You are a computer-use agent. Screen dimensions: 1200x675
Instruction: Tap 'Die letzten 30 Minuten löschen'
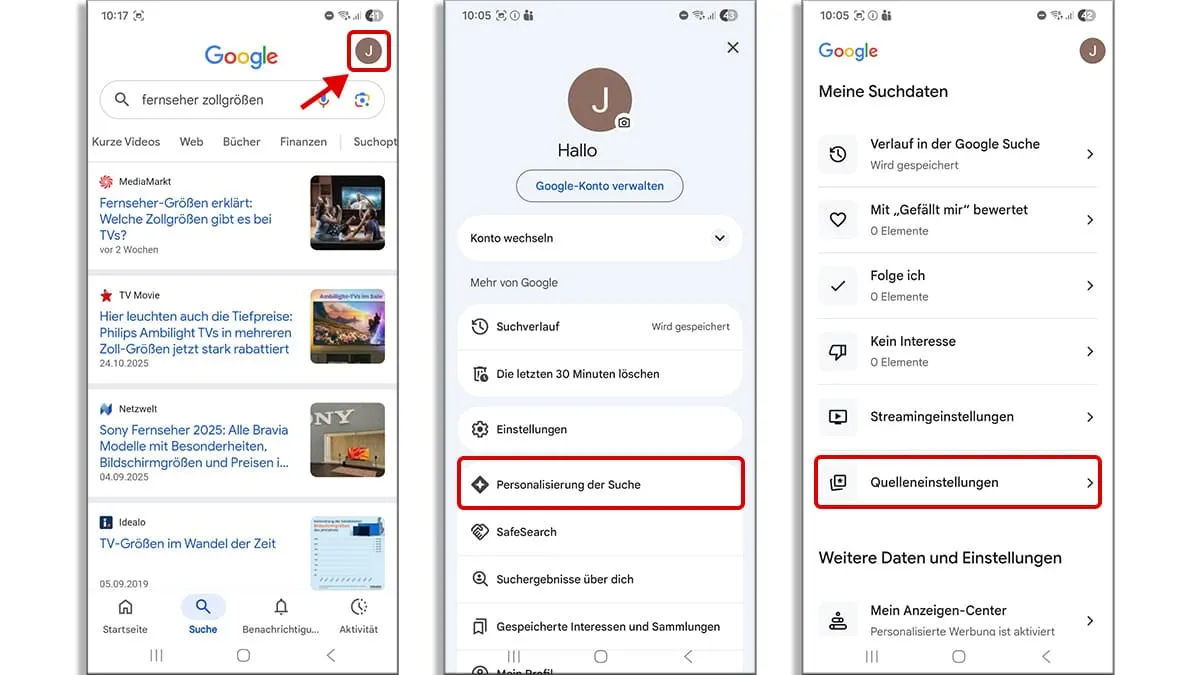click(600, 374)
